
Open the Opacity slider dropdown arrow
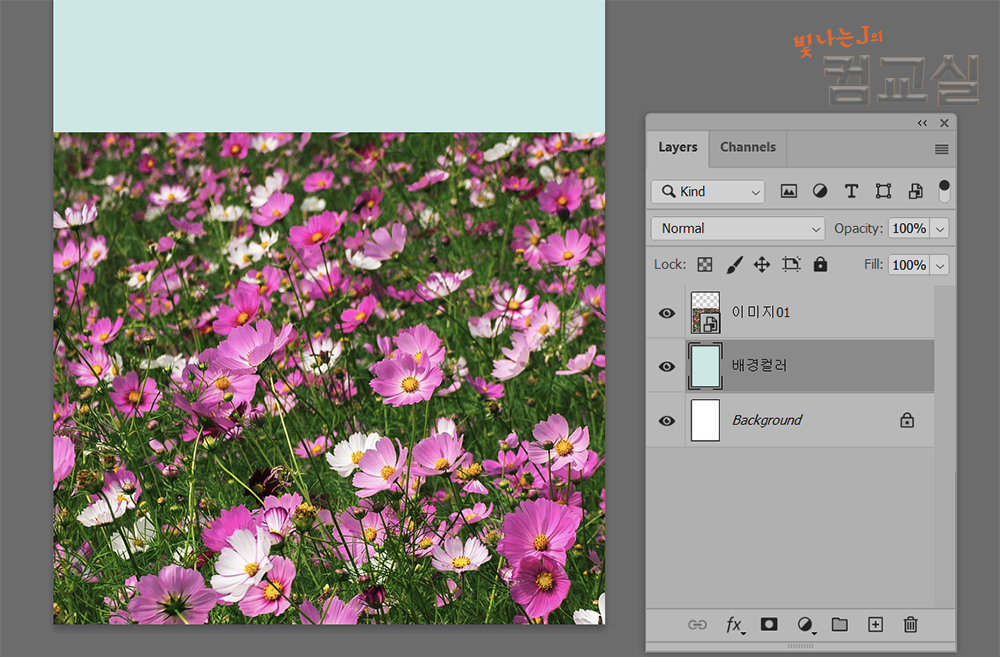click(x=940, y=228)
